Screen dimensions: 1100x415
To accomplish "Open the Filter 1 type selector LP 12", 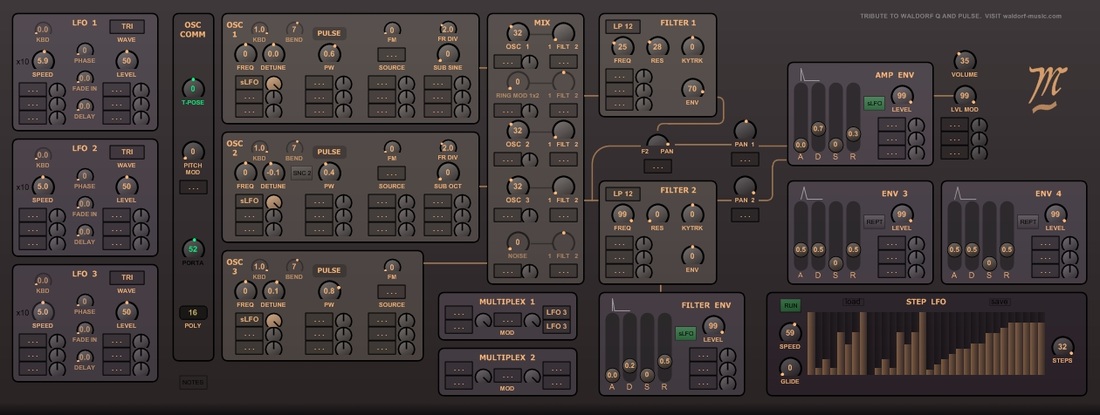I will [x=623, y=25].
